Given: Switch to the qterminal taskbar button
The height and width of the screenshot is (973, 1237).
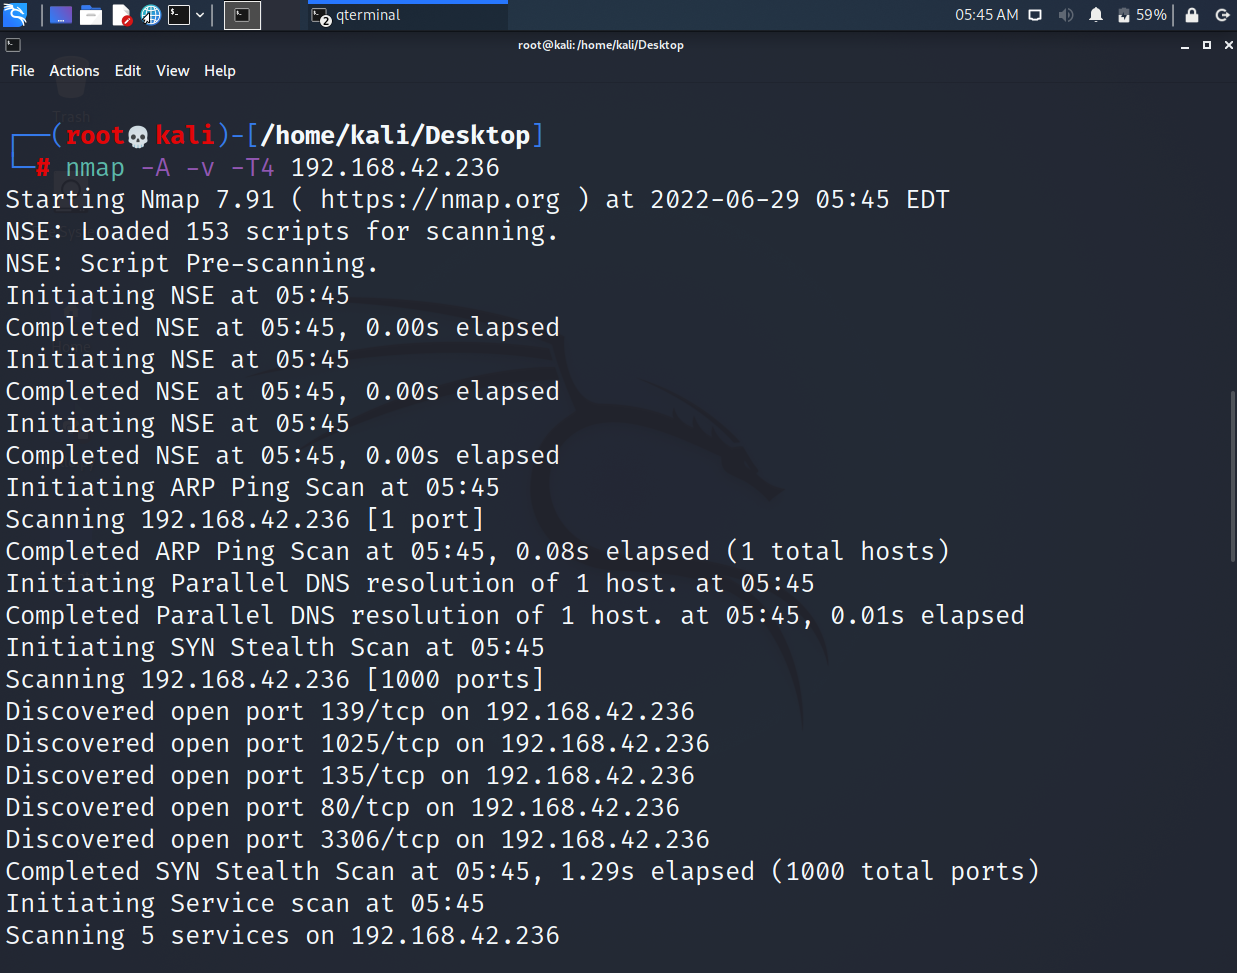Looking at the screenshot, I should 408,15.
